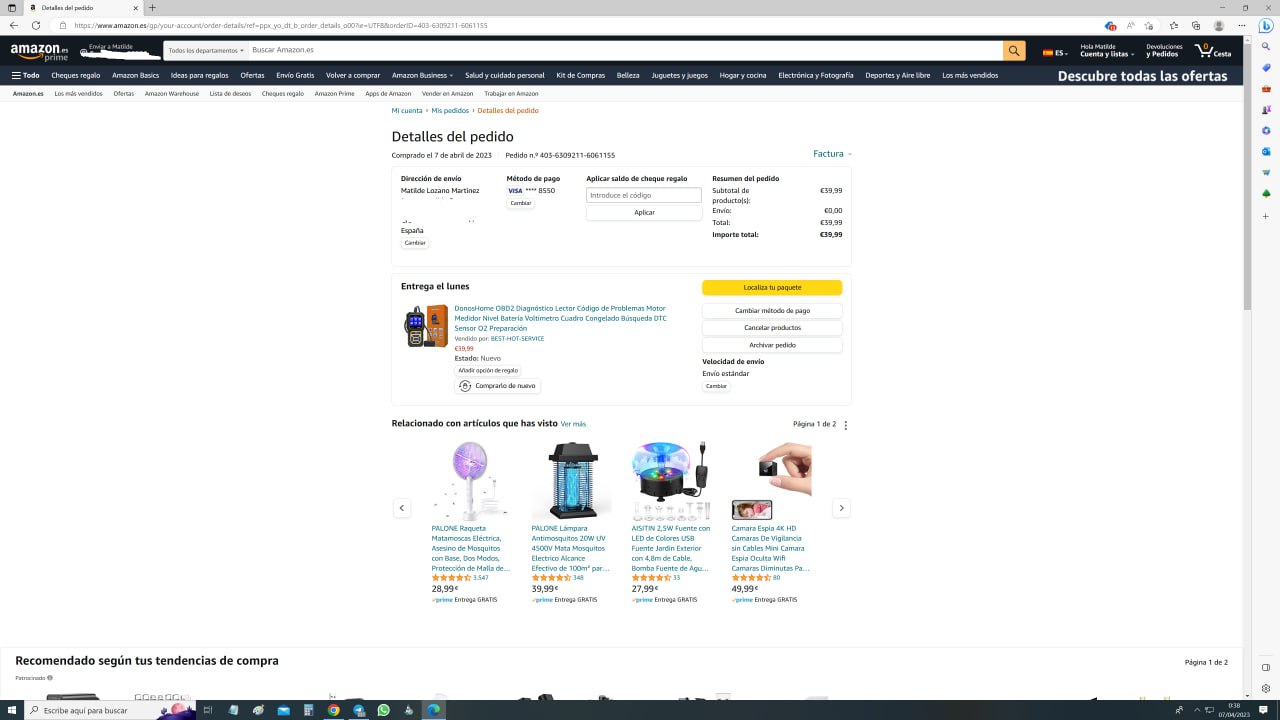The width and height of the screenshot is (1280, 720).
Task: Click the Comprarlo de nuevo button
Action: coord(497,386)
